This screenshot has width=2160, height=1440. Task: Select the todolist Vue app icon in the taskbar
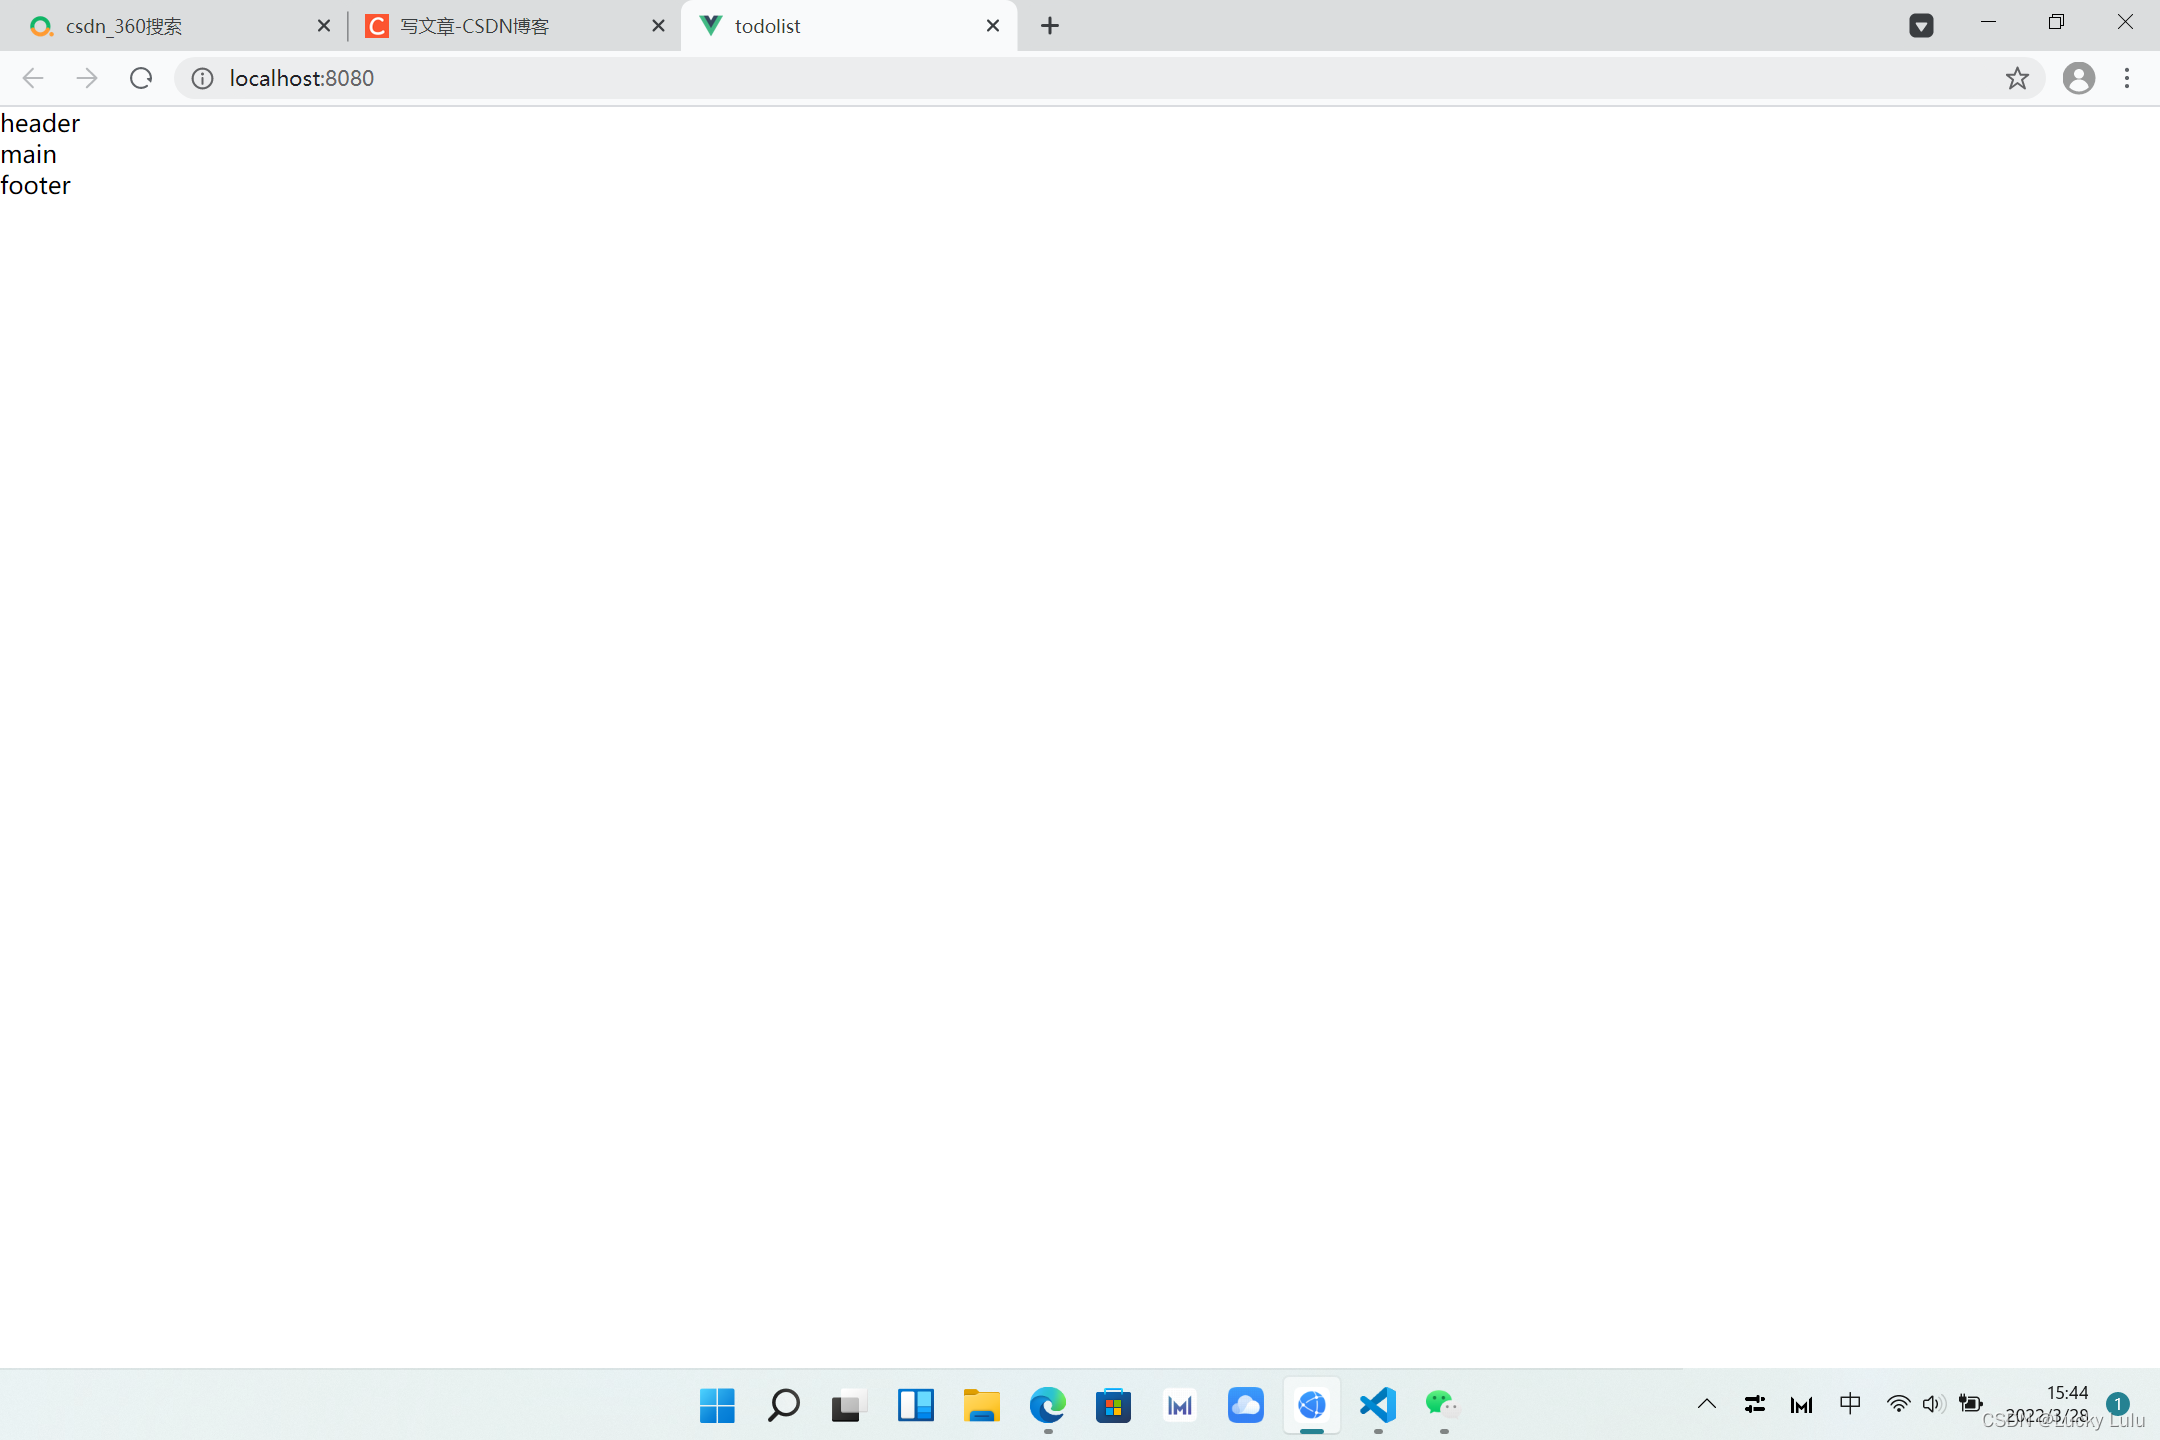(1311, 1404)
